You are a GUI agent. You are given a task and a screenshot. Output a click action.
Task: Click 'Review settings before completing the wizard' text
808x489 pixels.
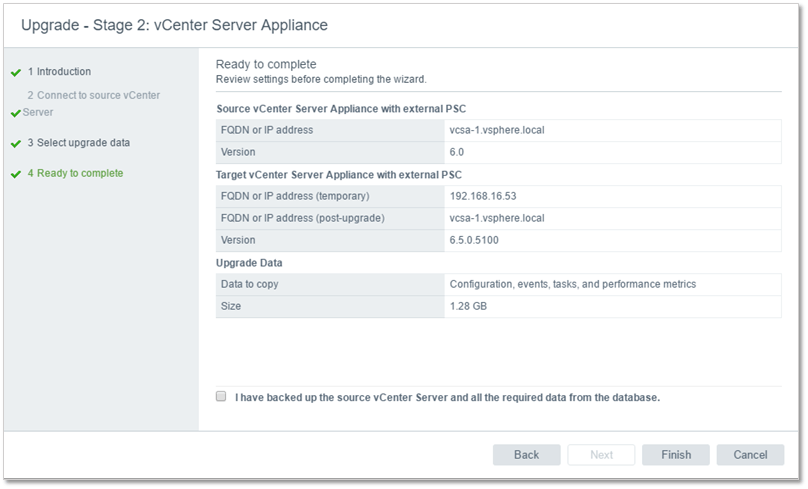321,79
